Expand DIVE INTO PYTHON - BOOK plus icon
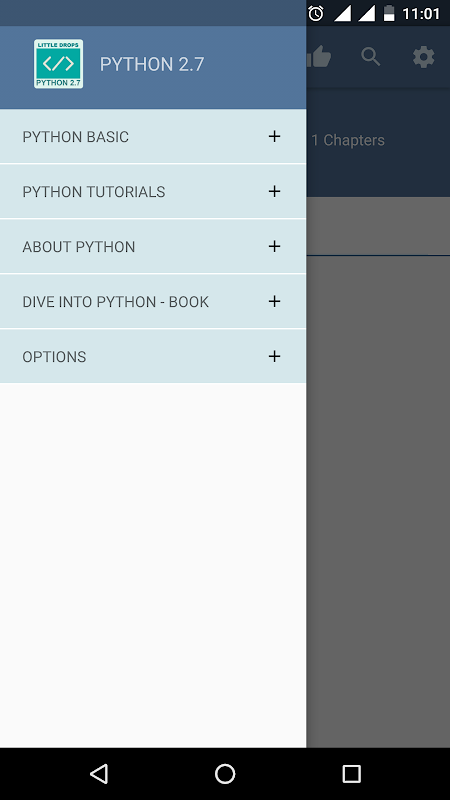450x800 pixels. pos(274,302)
